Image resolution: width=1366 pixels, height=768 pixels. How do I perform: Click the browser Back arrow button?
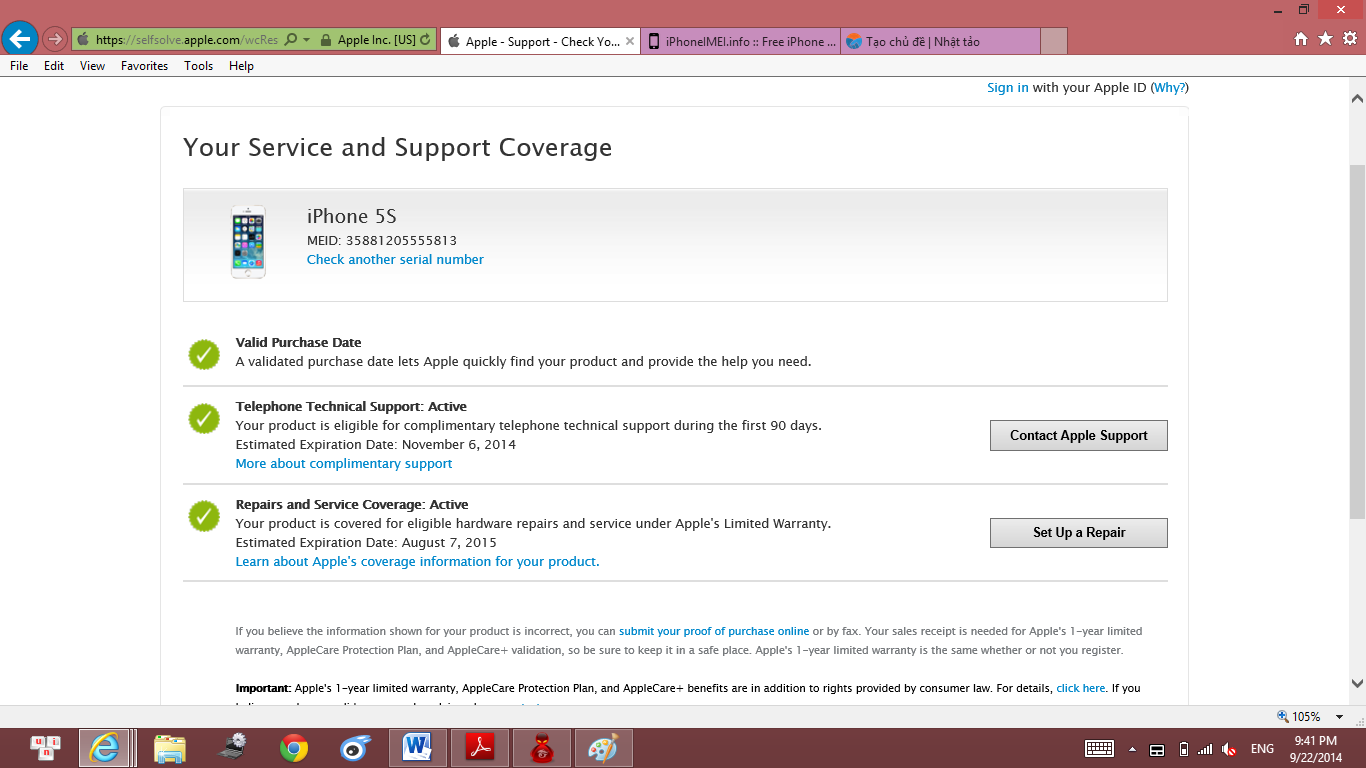(x=20, y=39)
